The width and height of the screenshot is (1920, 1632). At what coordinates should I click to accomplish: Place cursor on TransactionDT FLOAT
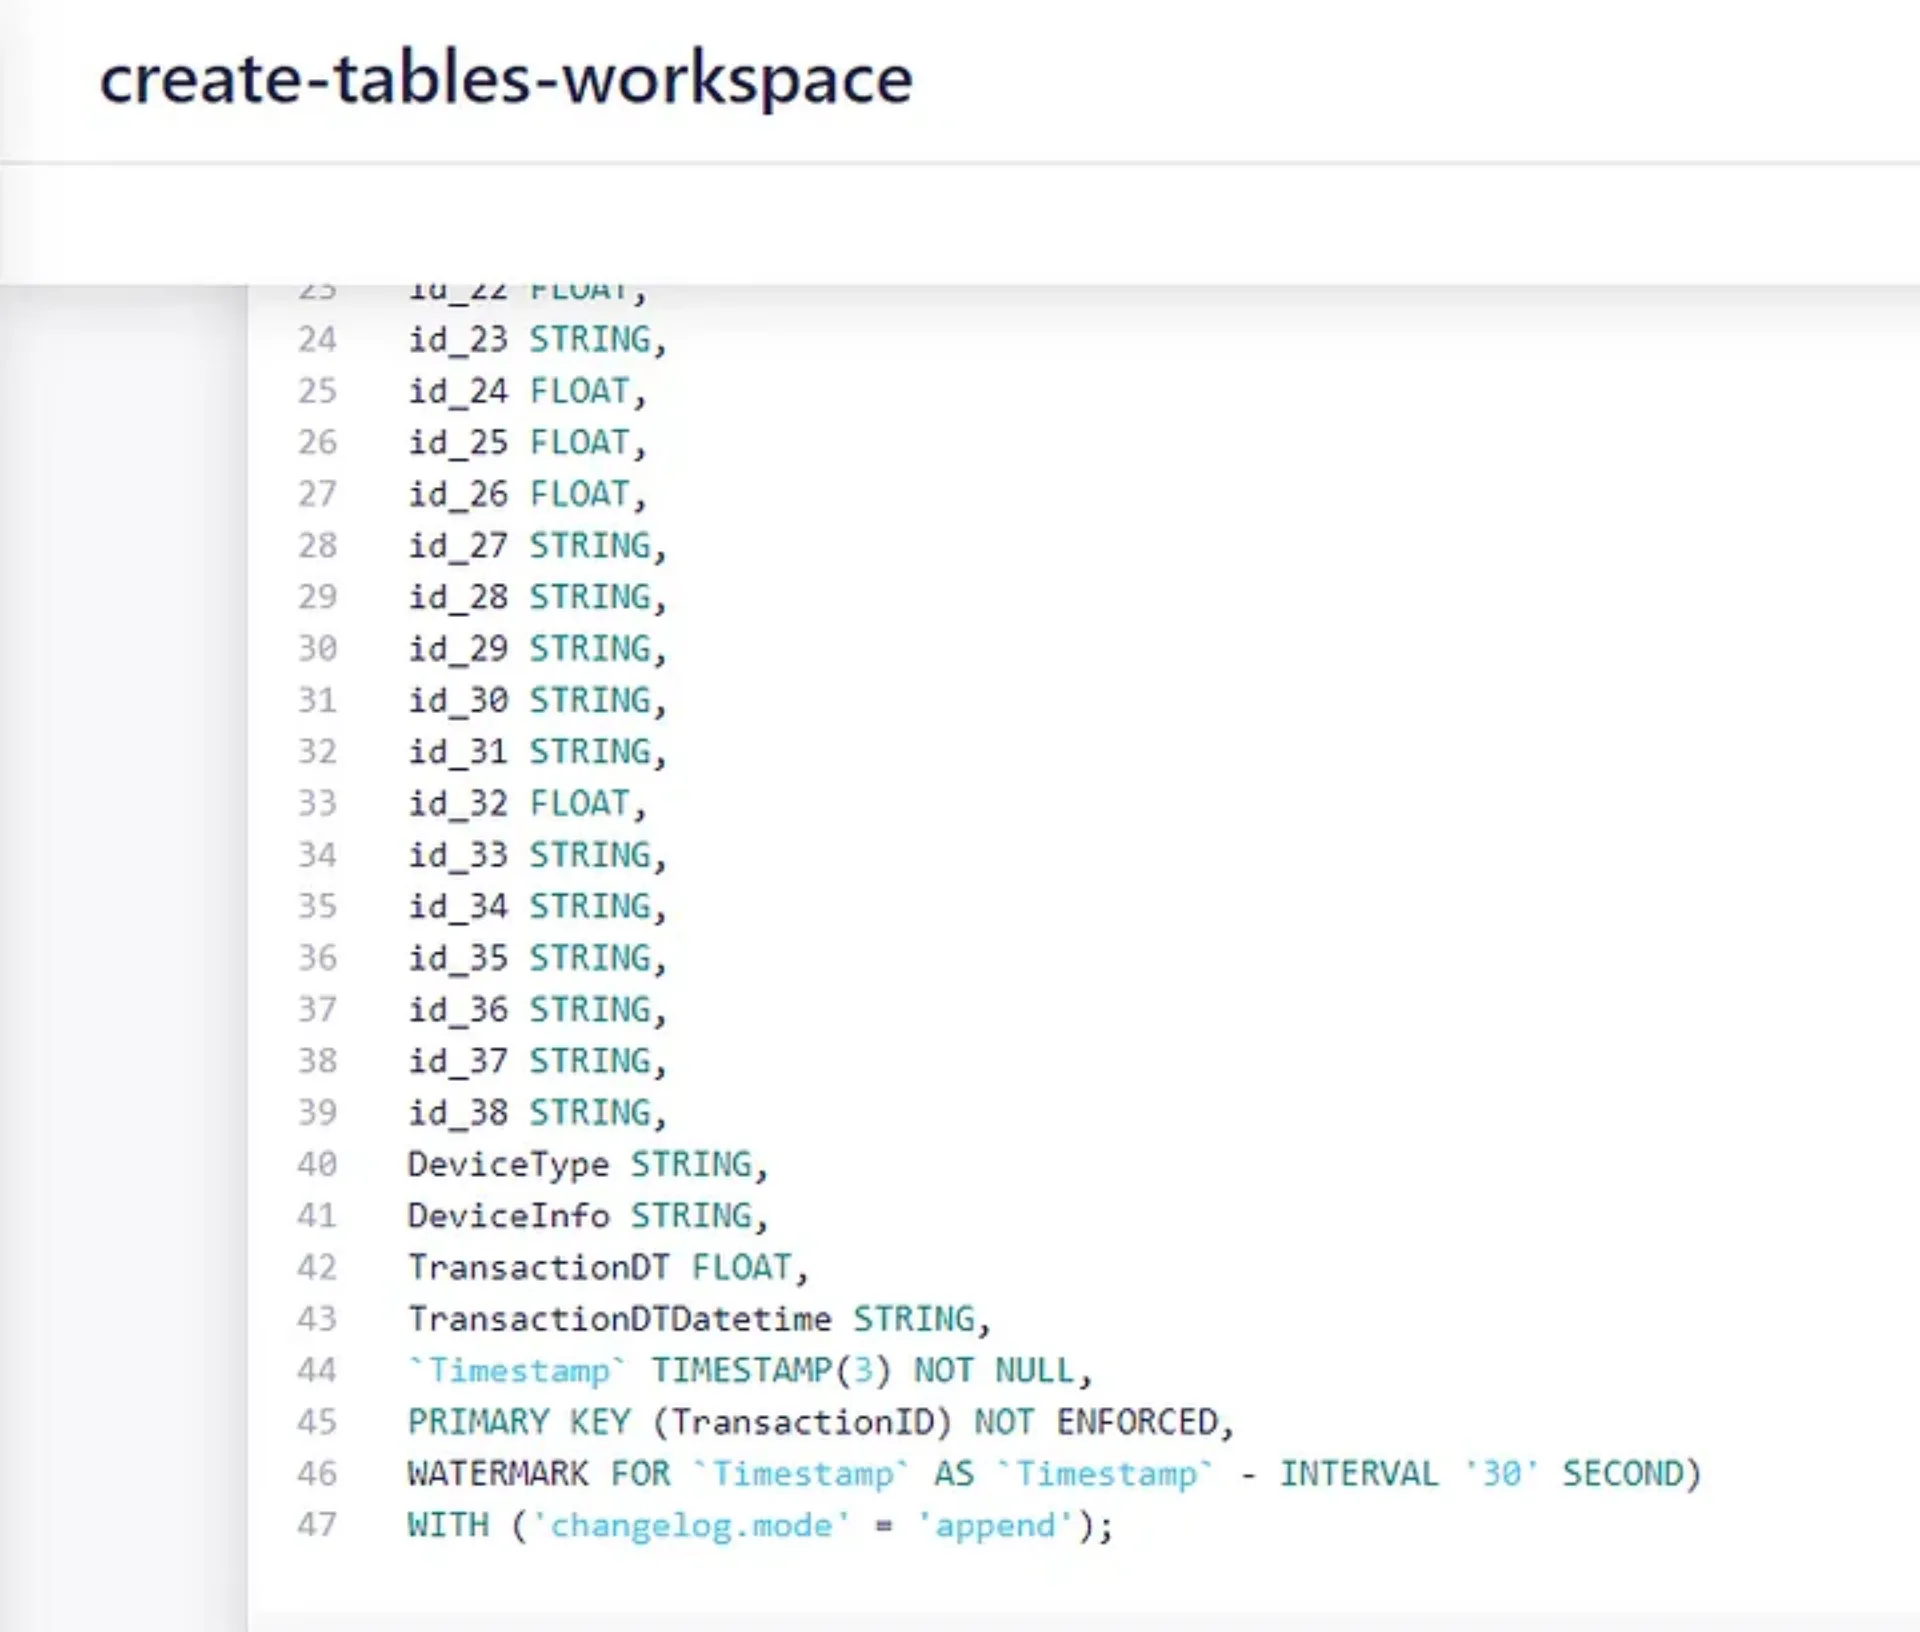click(605, 1267)
